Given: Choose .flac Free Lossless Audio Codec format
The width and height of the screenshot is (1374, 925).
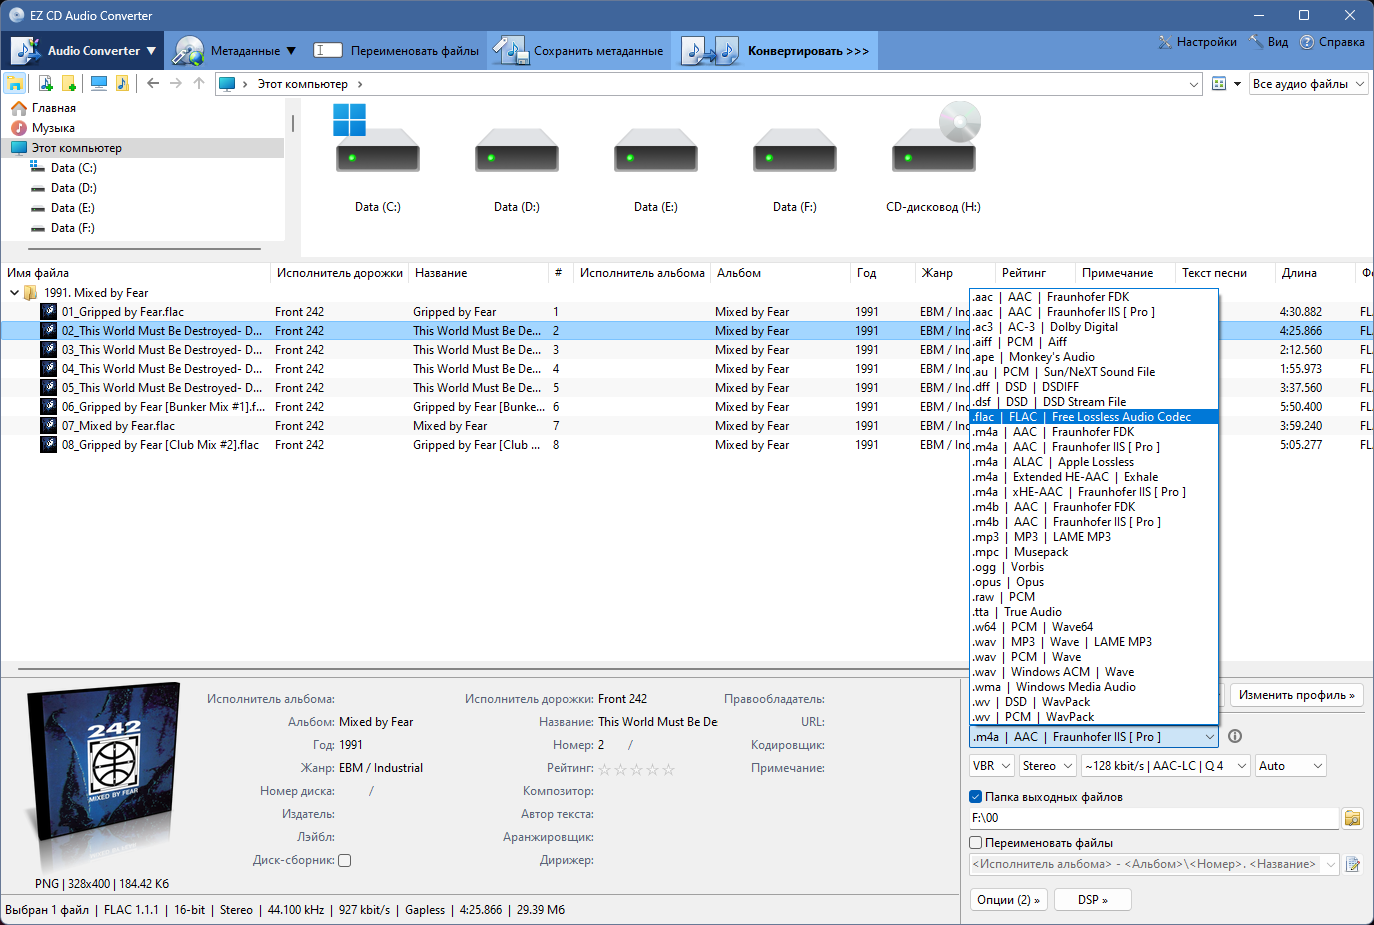Looking at the screenshot, I should coord(1094,417).
